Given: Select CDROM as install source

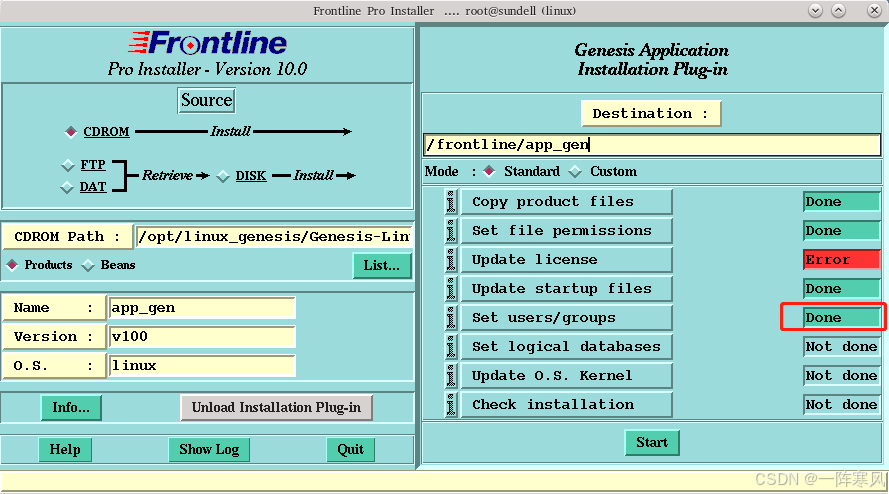Looking at the screenshot, I should pyautogui.click(x=70, y=132).
